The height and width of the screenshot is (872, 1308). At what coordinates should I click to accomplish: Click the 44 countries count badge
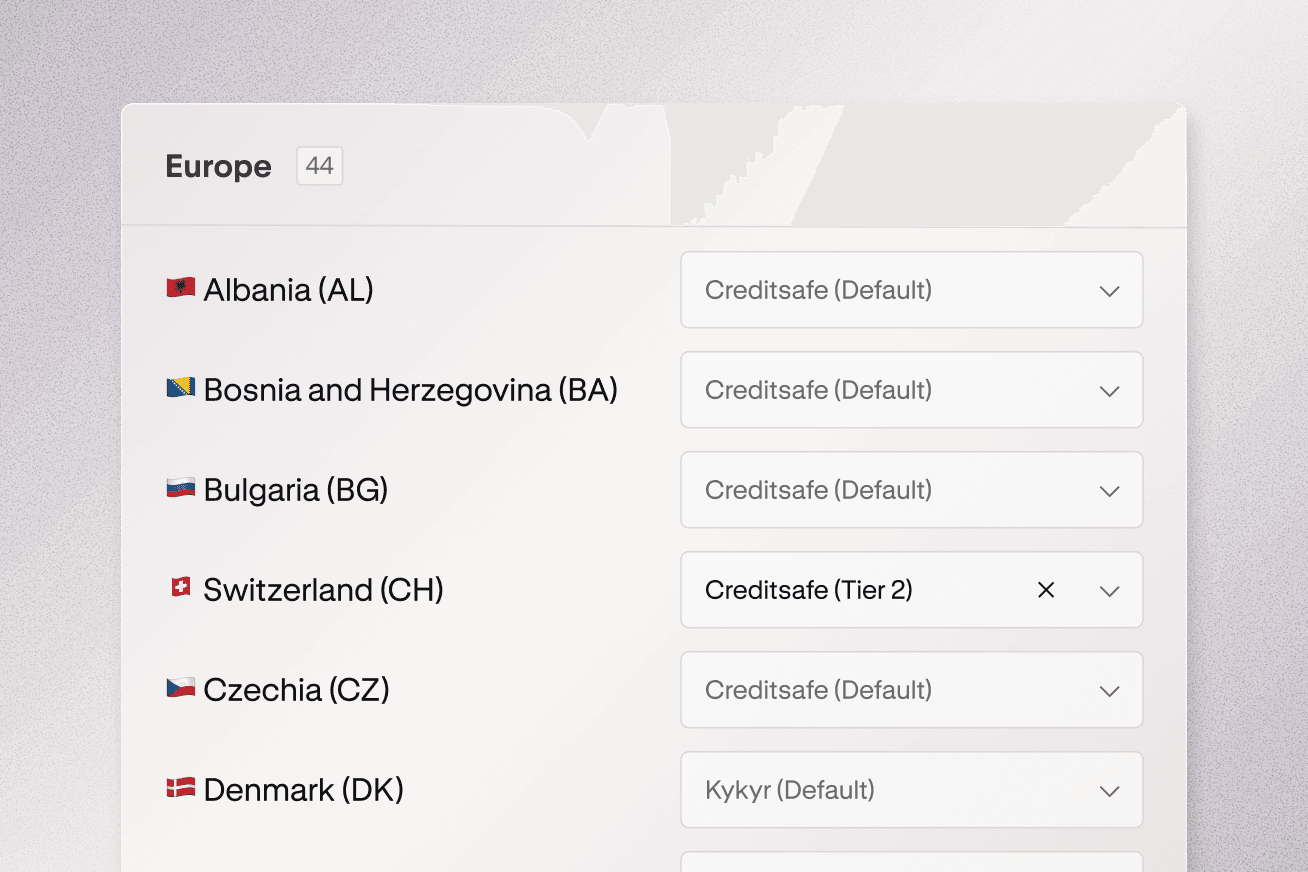[x=319, y=166]
